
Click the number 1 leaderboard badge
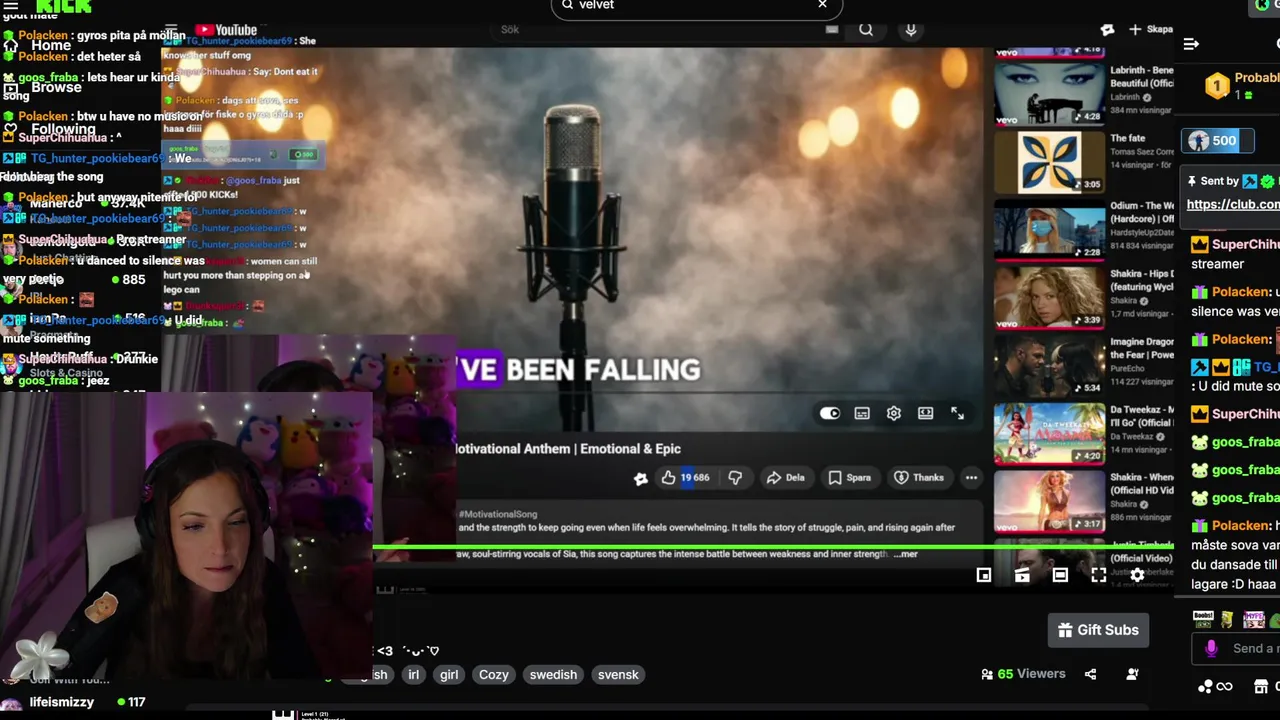pos(1217,86)
